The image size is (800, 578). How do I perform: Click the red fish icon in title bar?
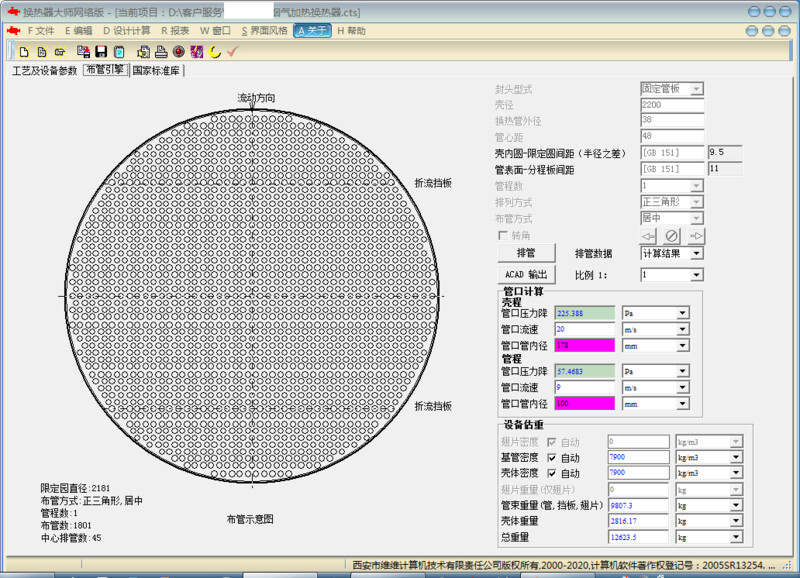tap(14, 11)
